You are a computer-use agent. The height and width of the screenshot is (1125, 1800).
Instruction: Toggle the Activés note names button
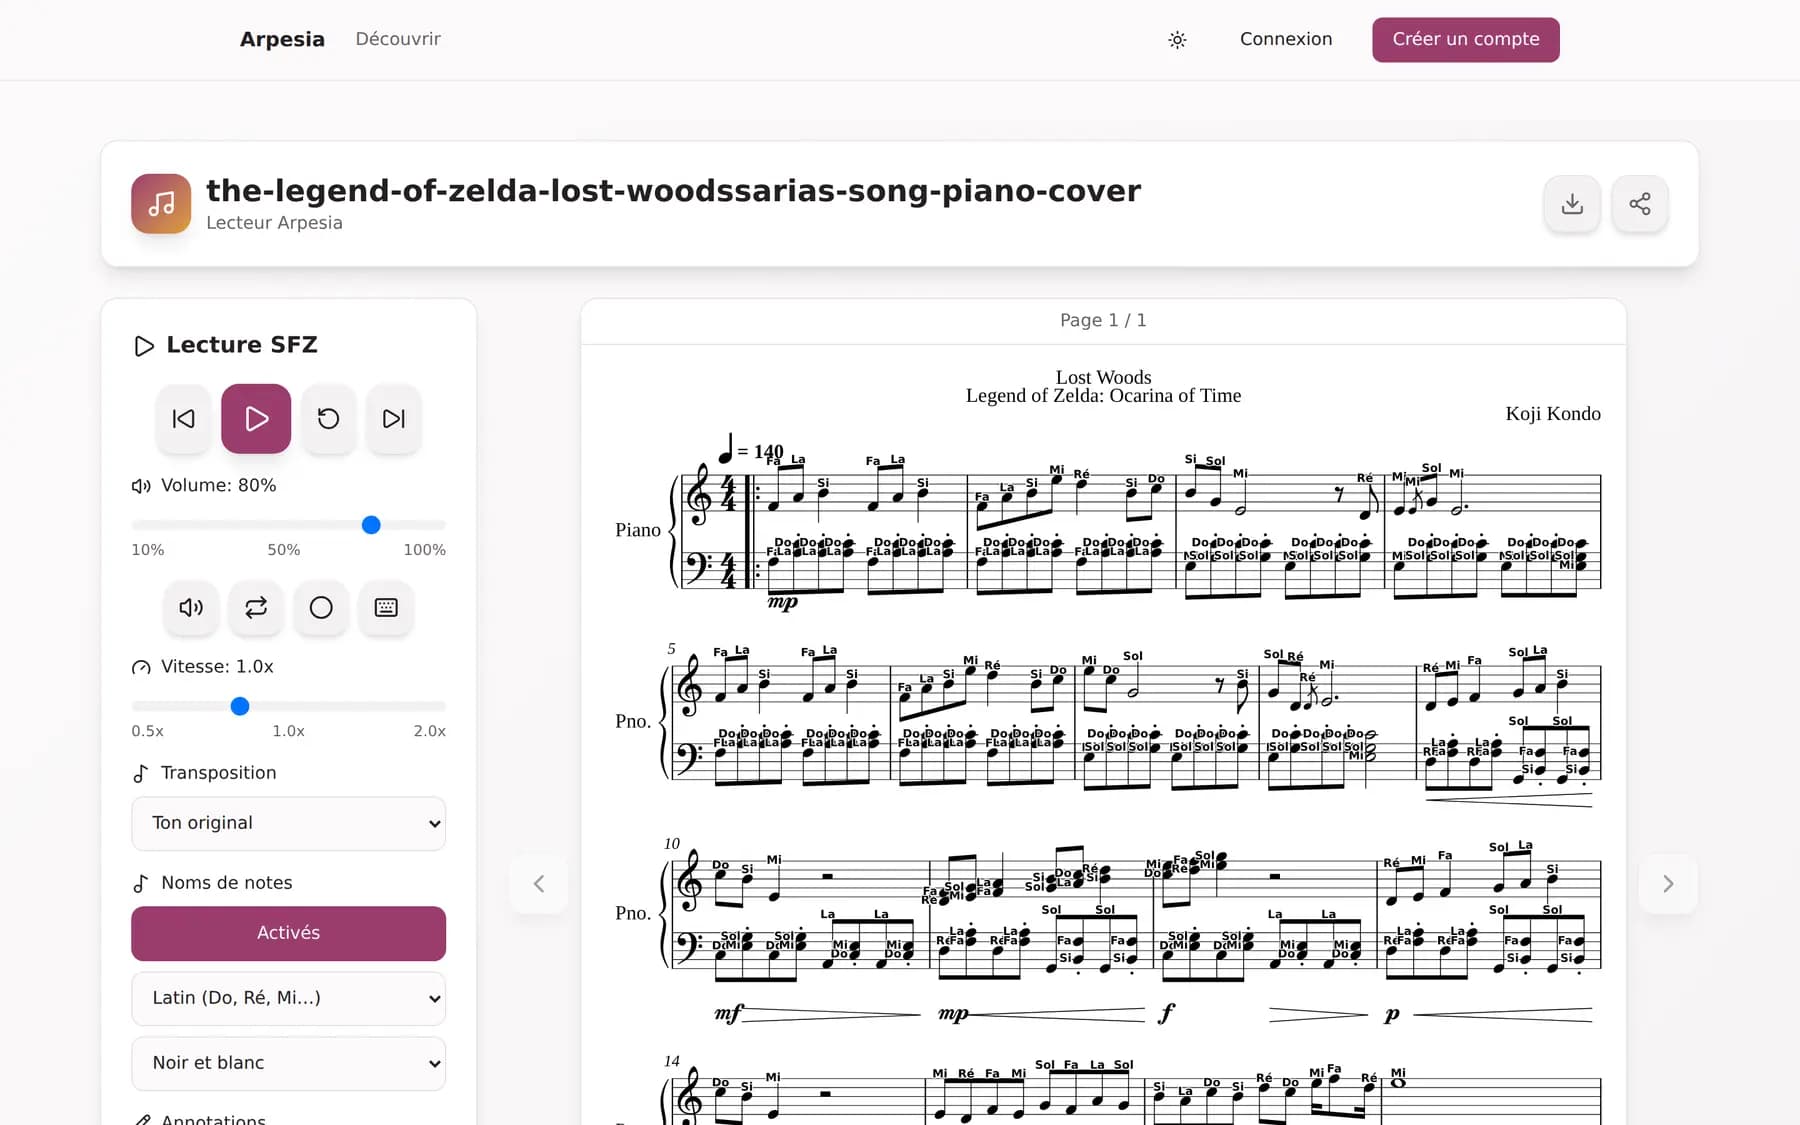click(288, 933)
